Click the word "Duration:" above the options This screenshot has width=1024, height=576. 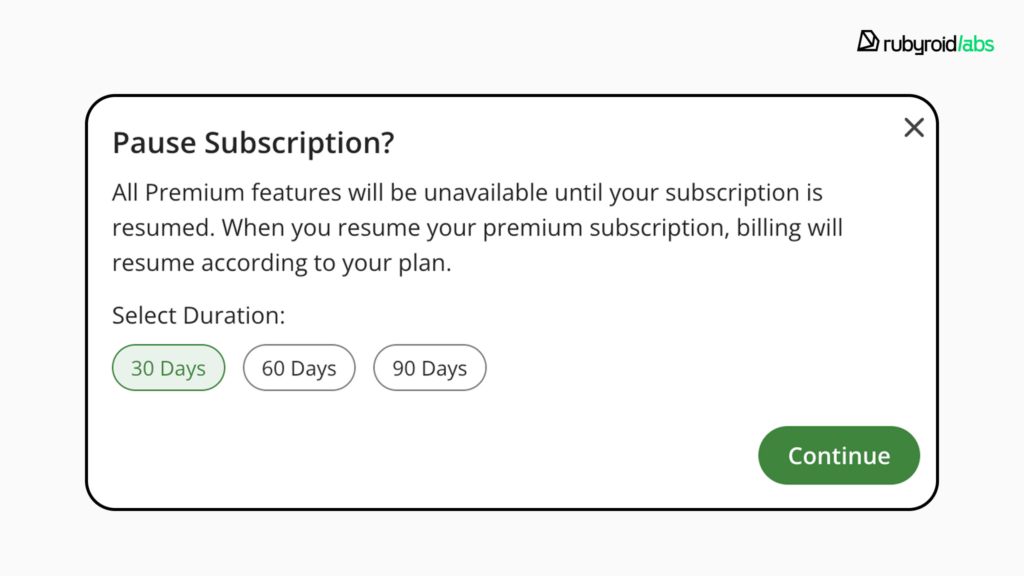click(x=235, y=316)
